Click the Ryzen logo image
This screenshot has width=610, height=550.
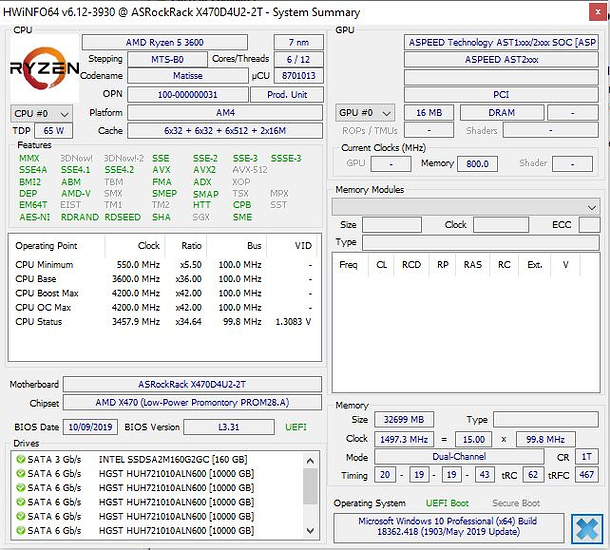44,68
